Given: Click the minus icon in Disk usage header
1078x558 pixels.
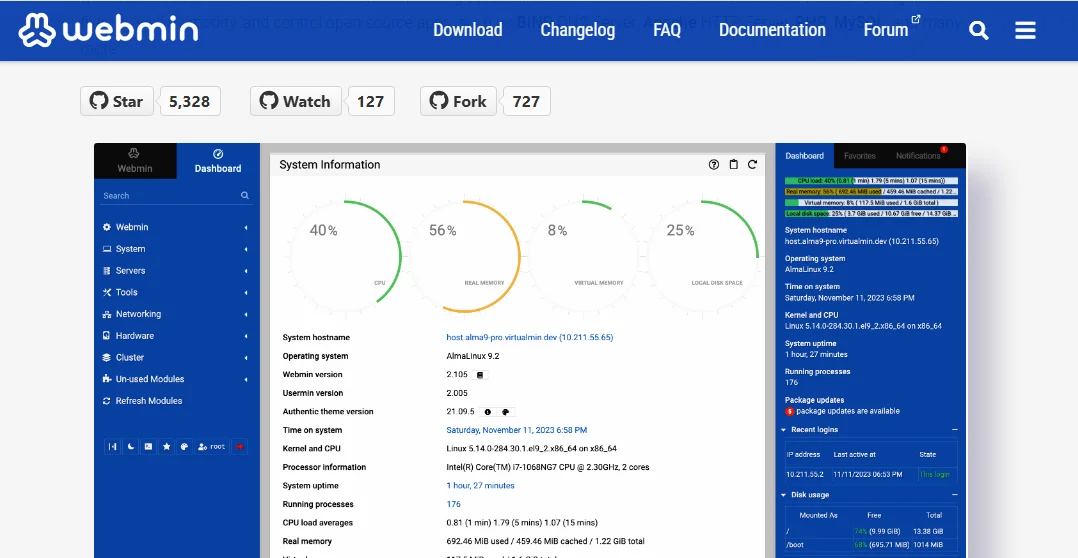Looking at the screenshot, I should (x=954, y=495).
